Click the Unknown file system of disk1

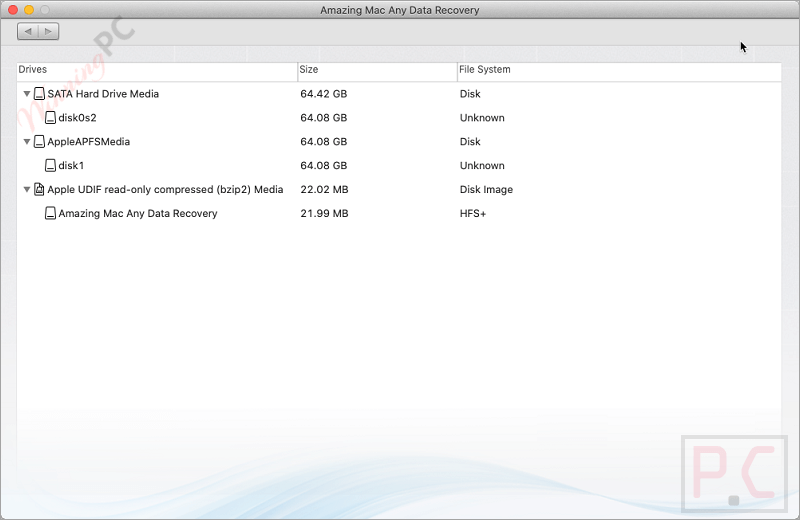482,166
